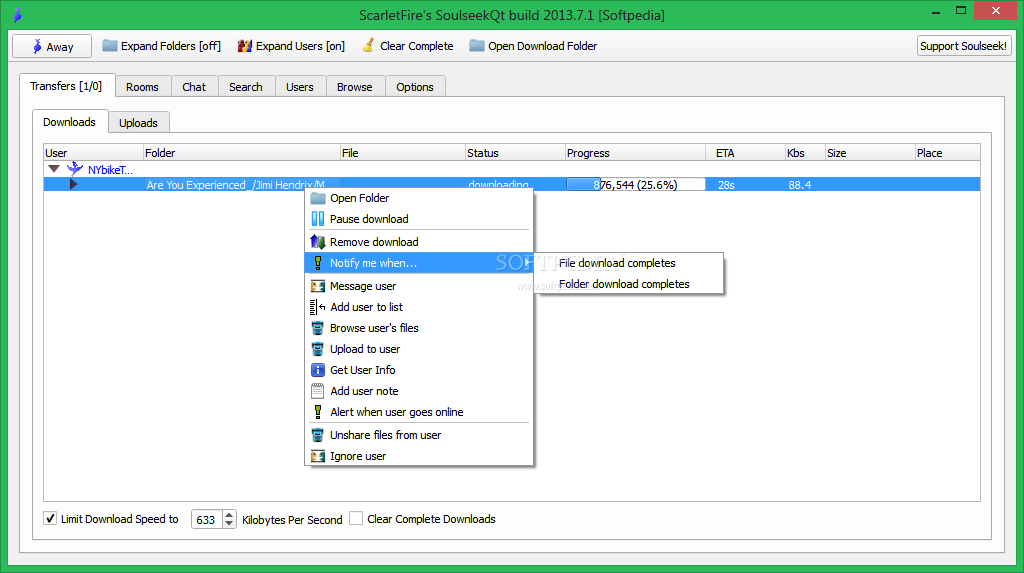The image size is (1024, 573).
Task: Click the NYbikeT... username
Action: pyautogui.click(x=110, y=170)
